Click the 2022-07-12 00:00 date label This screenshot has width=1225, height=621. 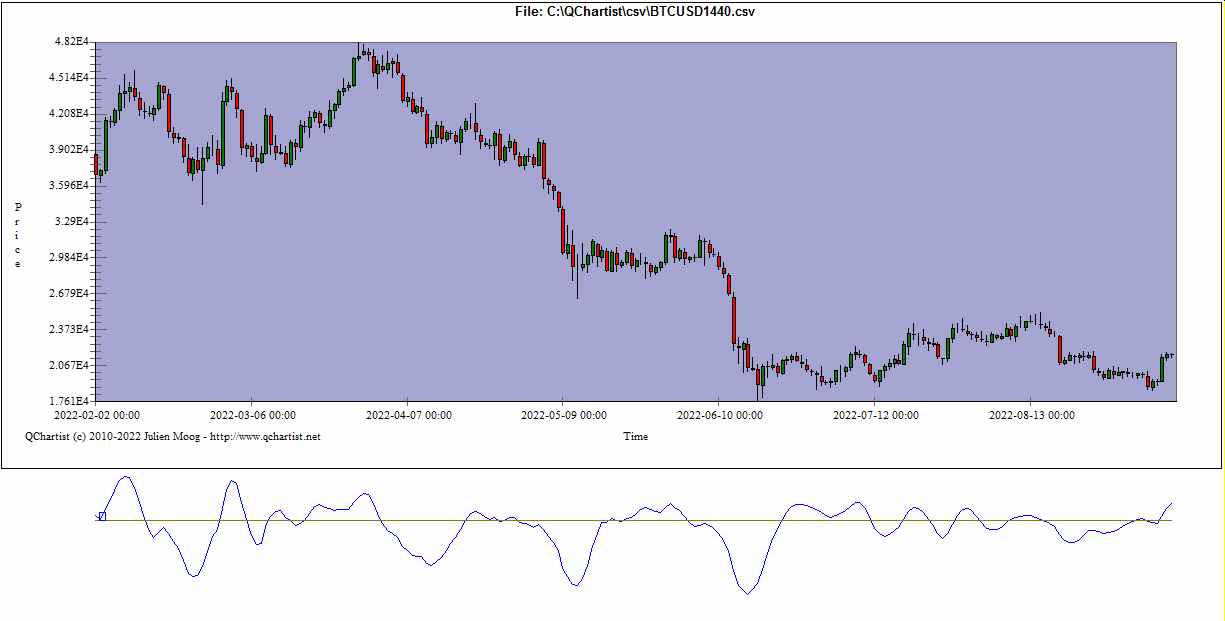tap(876, 414)
